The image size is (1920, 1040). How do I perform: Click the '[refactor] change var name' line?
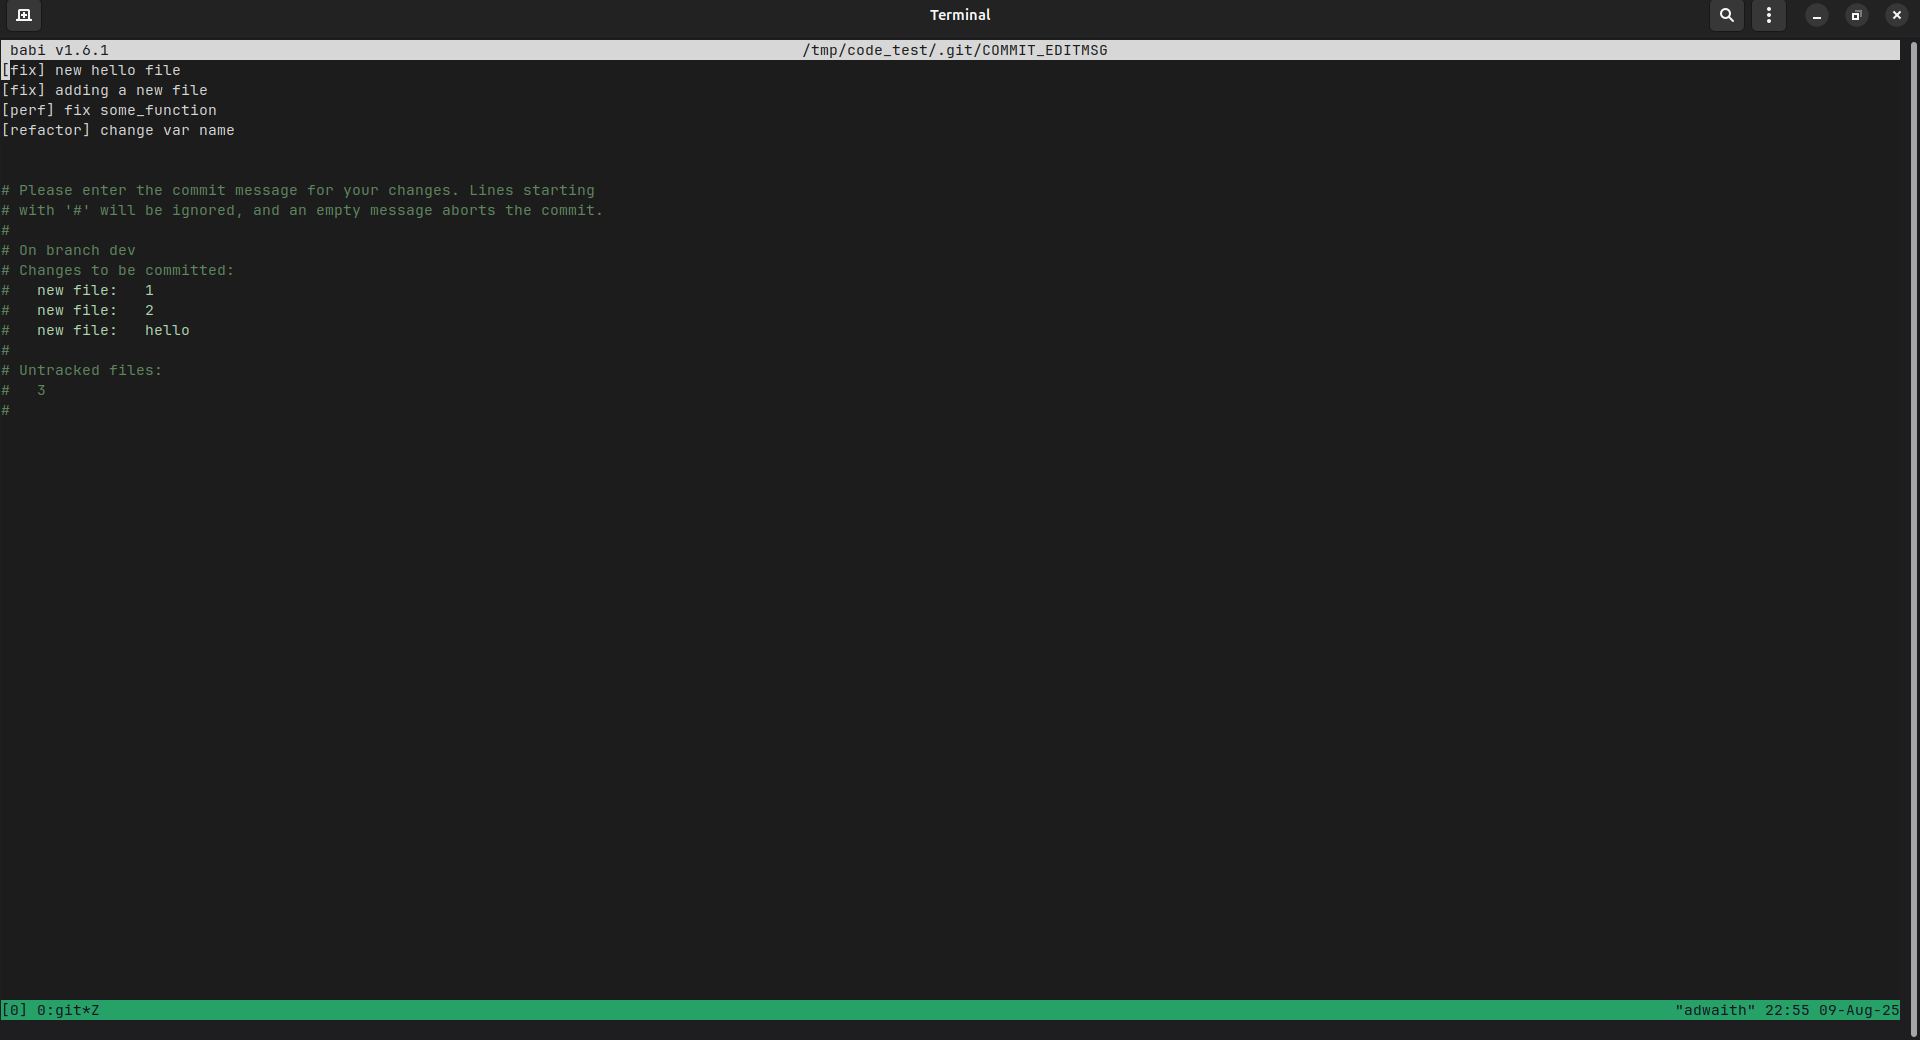(x=118, y=130)
